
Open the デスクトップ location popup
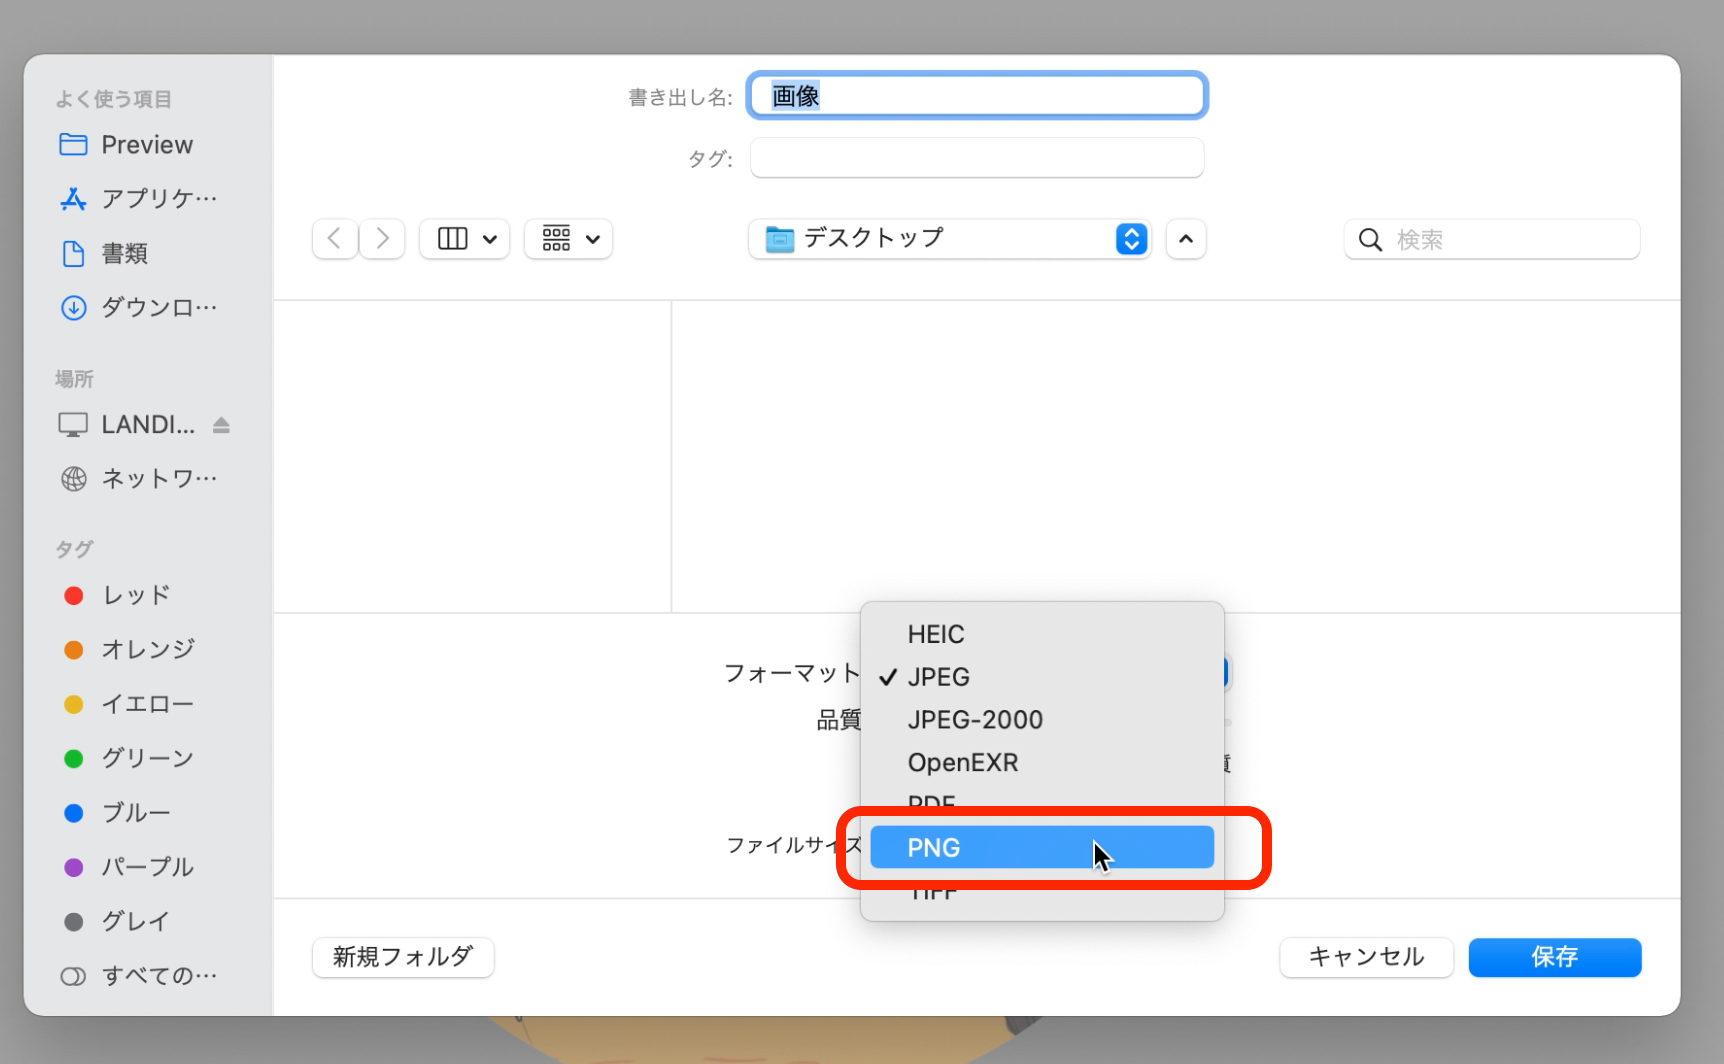click(950, 239)
